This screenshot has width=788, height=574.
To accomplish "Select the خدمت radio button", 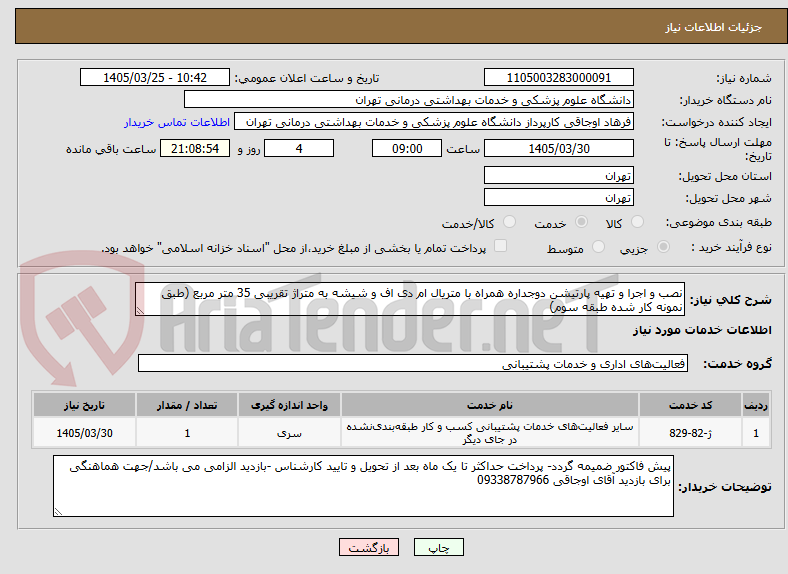I will (x=581, y=222).
